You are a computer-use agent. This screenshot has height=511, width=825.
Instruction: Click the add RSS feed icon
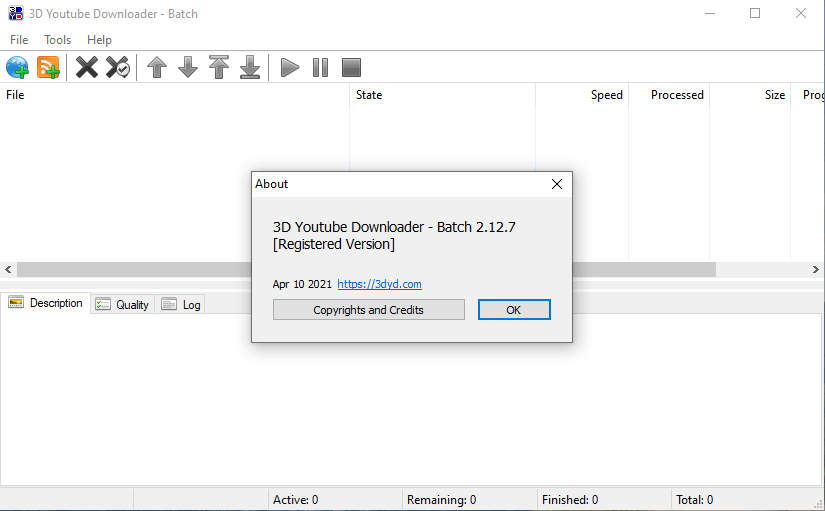click(48, 67)
